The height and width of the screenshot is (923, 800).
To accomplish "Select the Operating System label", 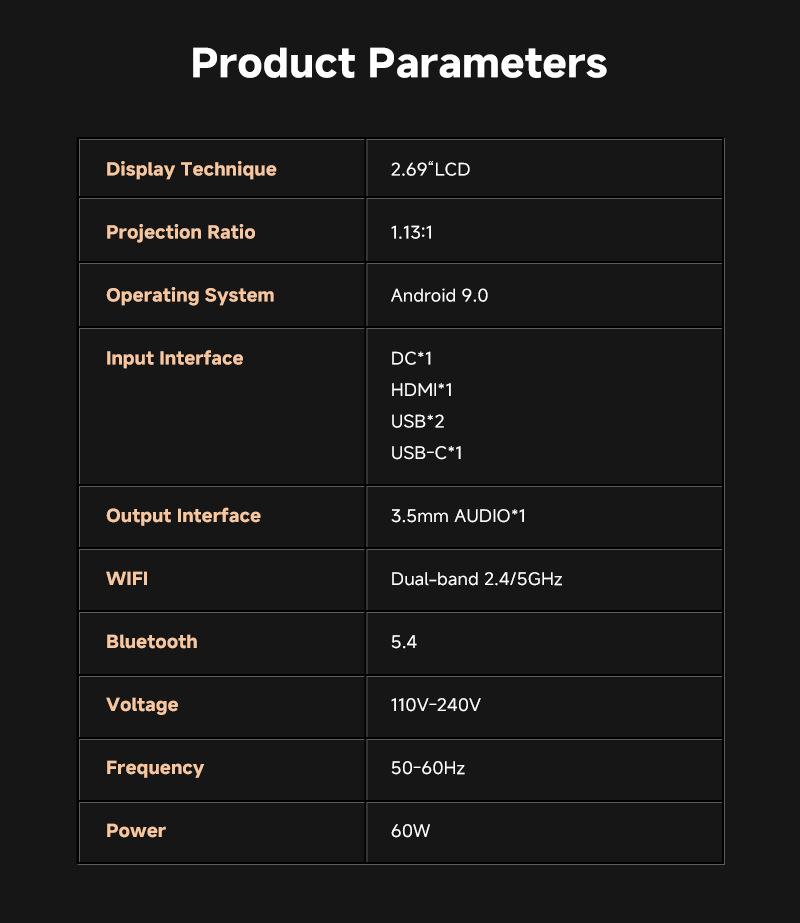I will coord(190,295).
